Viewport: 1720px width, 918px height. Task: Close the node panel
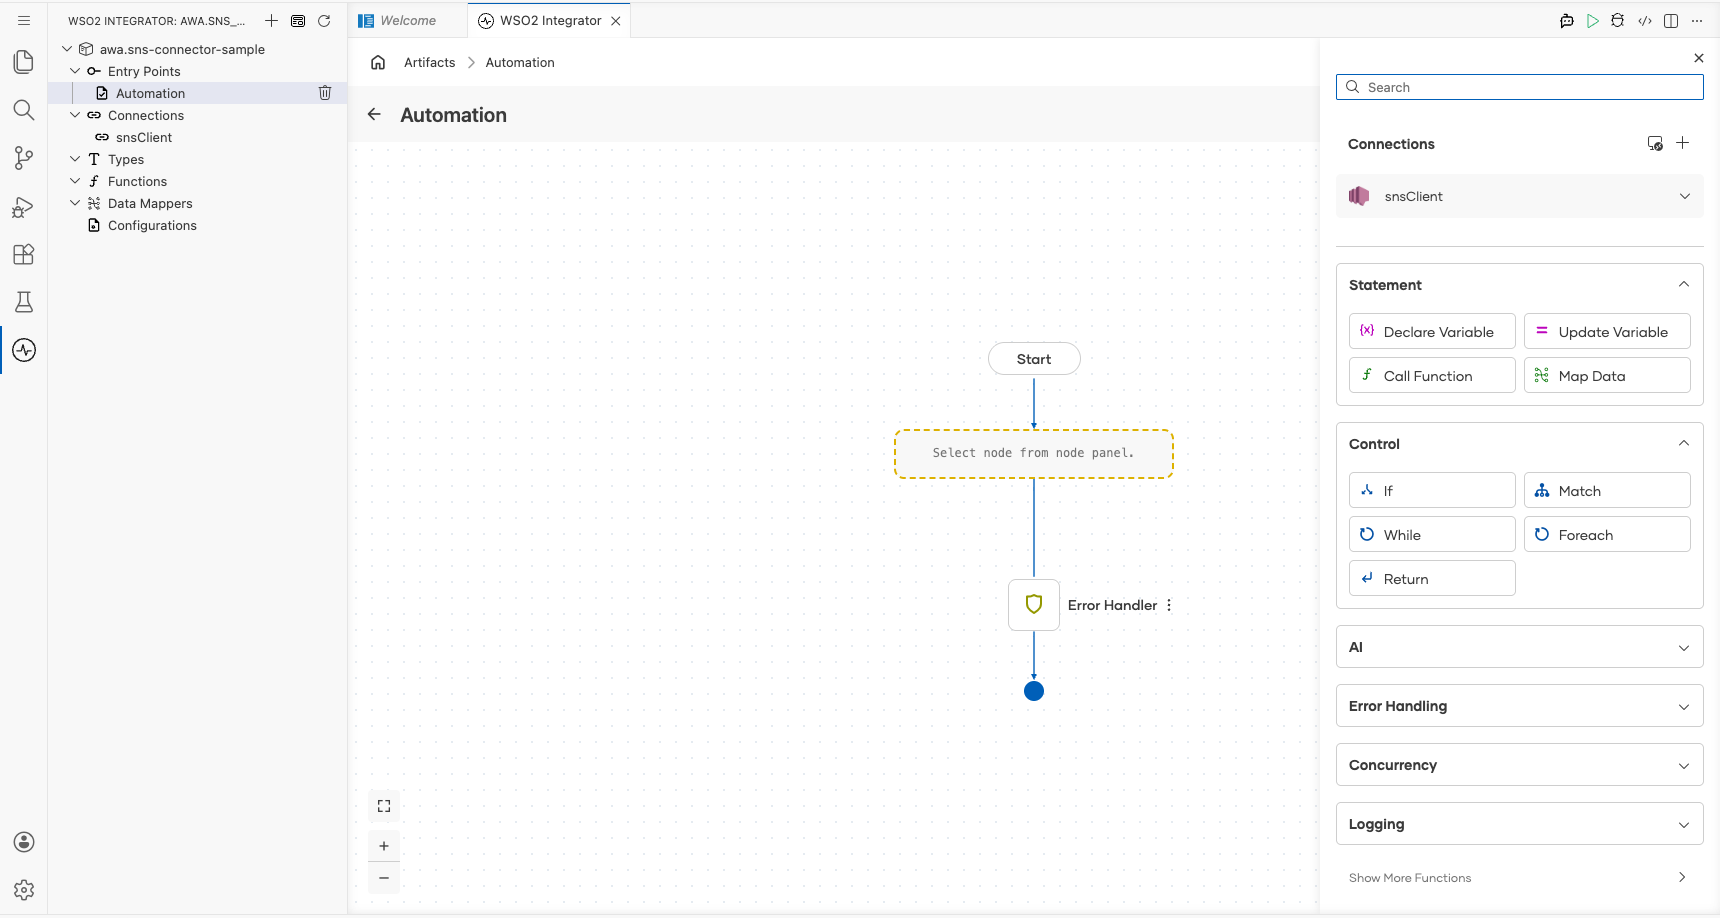pos(1699,58)
